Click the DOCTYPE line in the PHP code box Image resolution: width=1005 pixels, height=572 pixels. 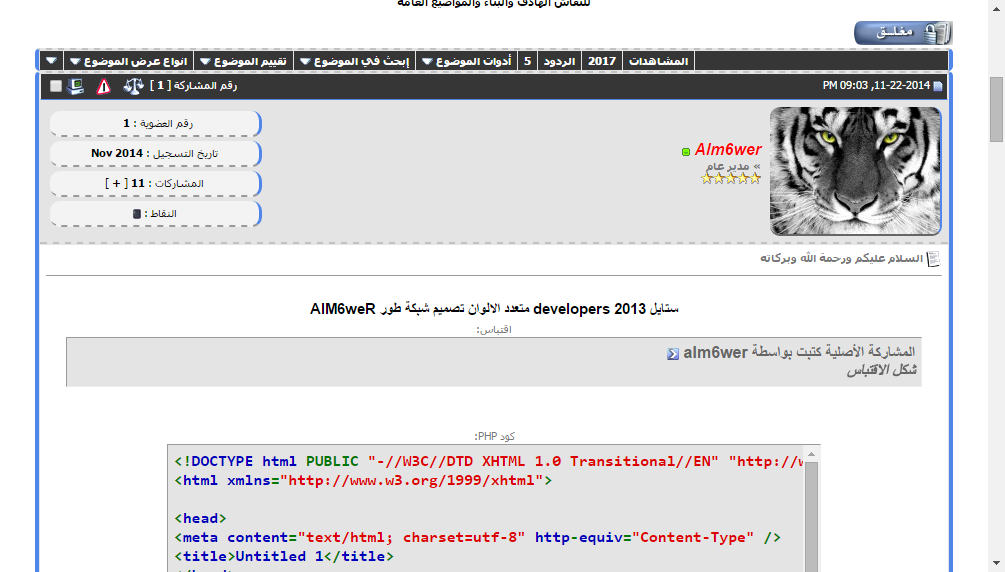pos(488,461)
